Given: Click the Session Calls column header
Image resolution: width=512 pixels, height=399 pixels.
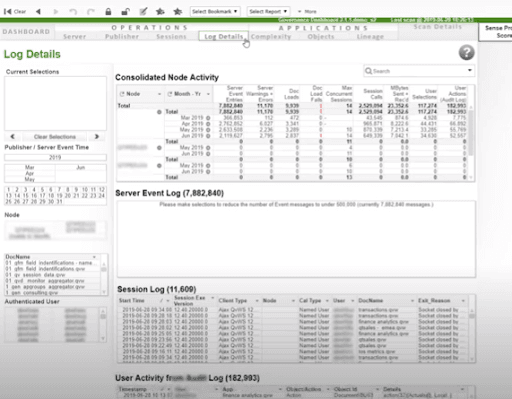Looking at the screenshot, I should click(373, 94).
